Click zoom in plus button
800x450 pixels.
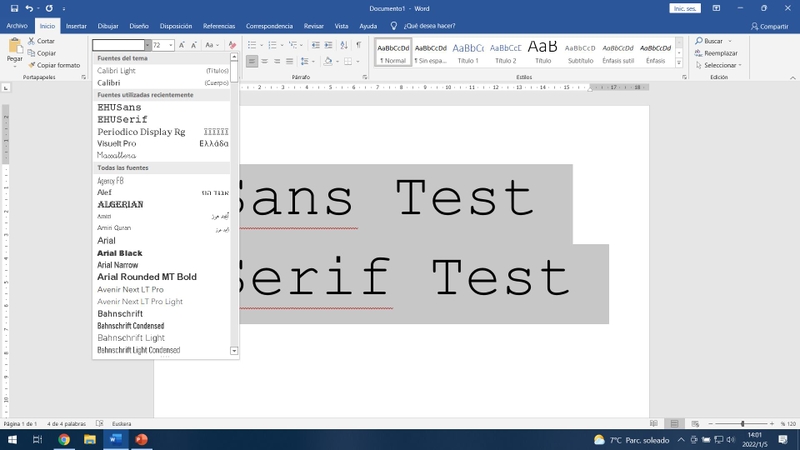(772, 423)
